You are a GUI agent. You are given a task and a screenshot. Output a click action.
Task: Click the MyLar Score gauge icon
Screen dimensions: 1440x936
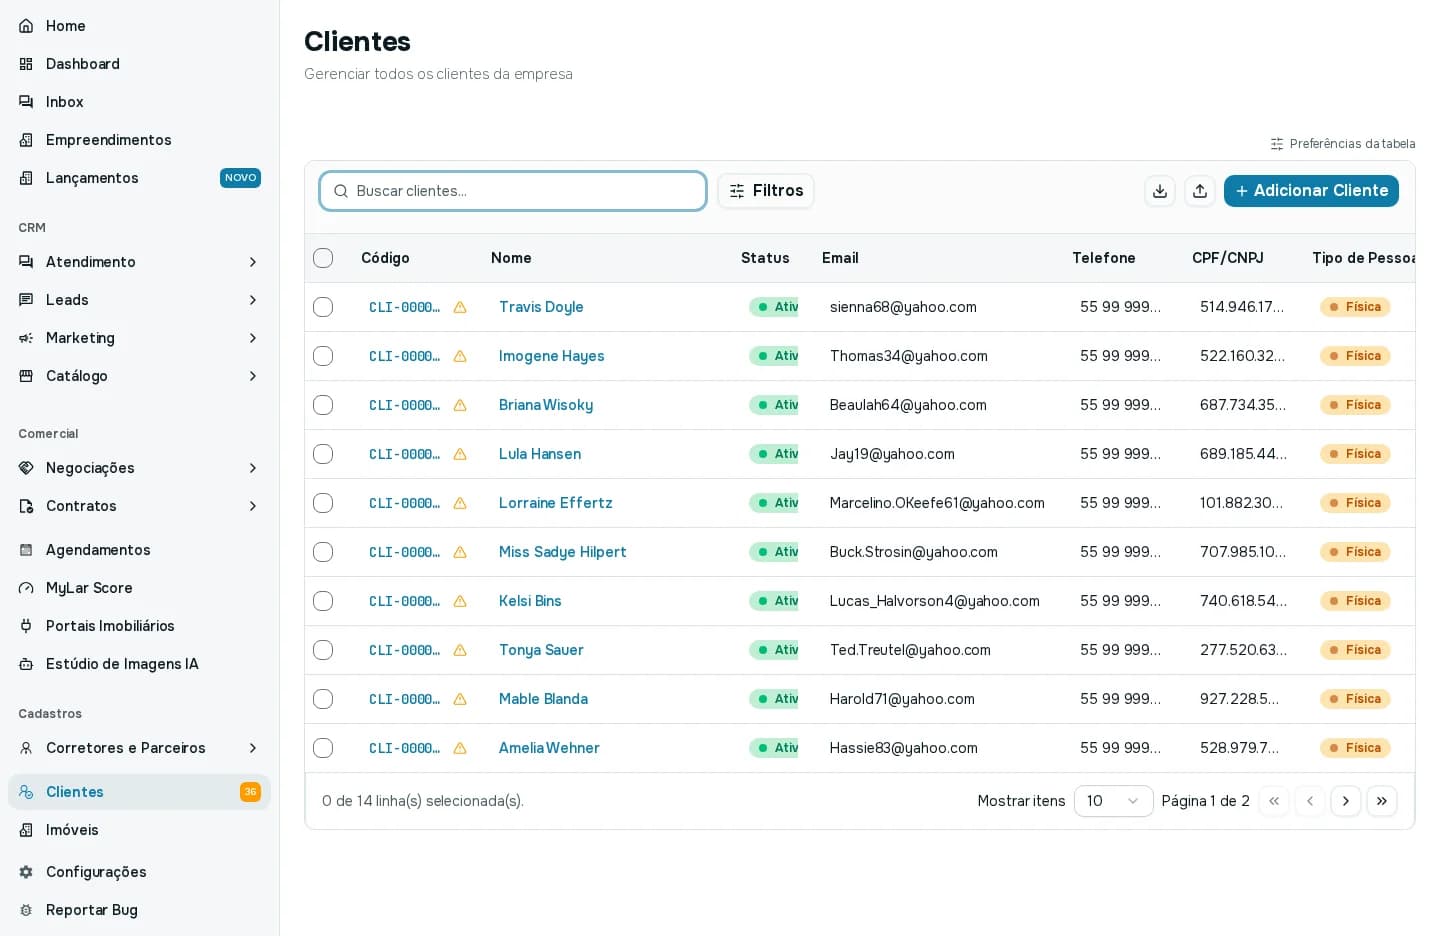click(x=26, y=588)
